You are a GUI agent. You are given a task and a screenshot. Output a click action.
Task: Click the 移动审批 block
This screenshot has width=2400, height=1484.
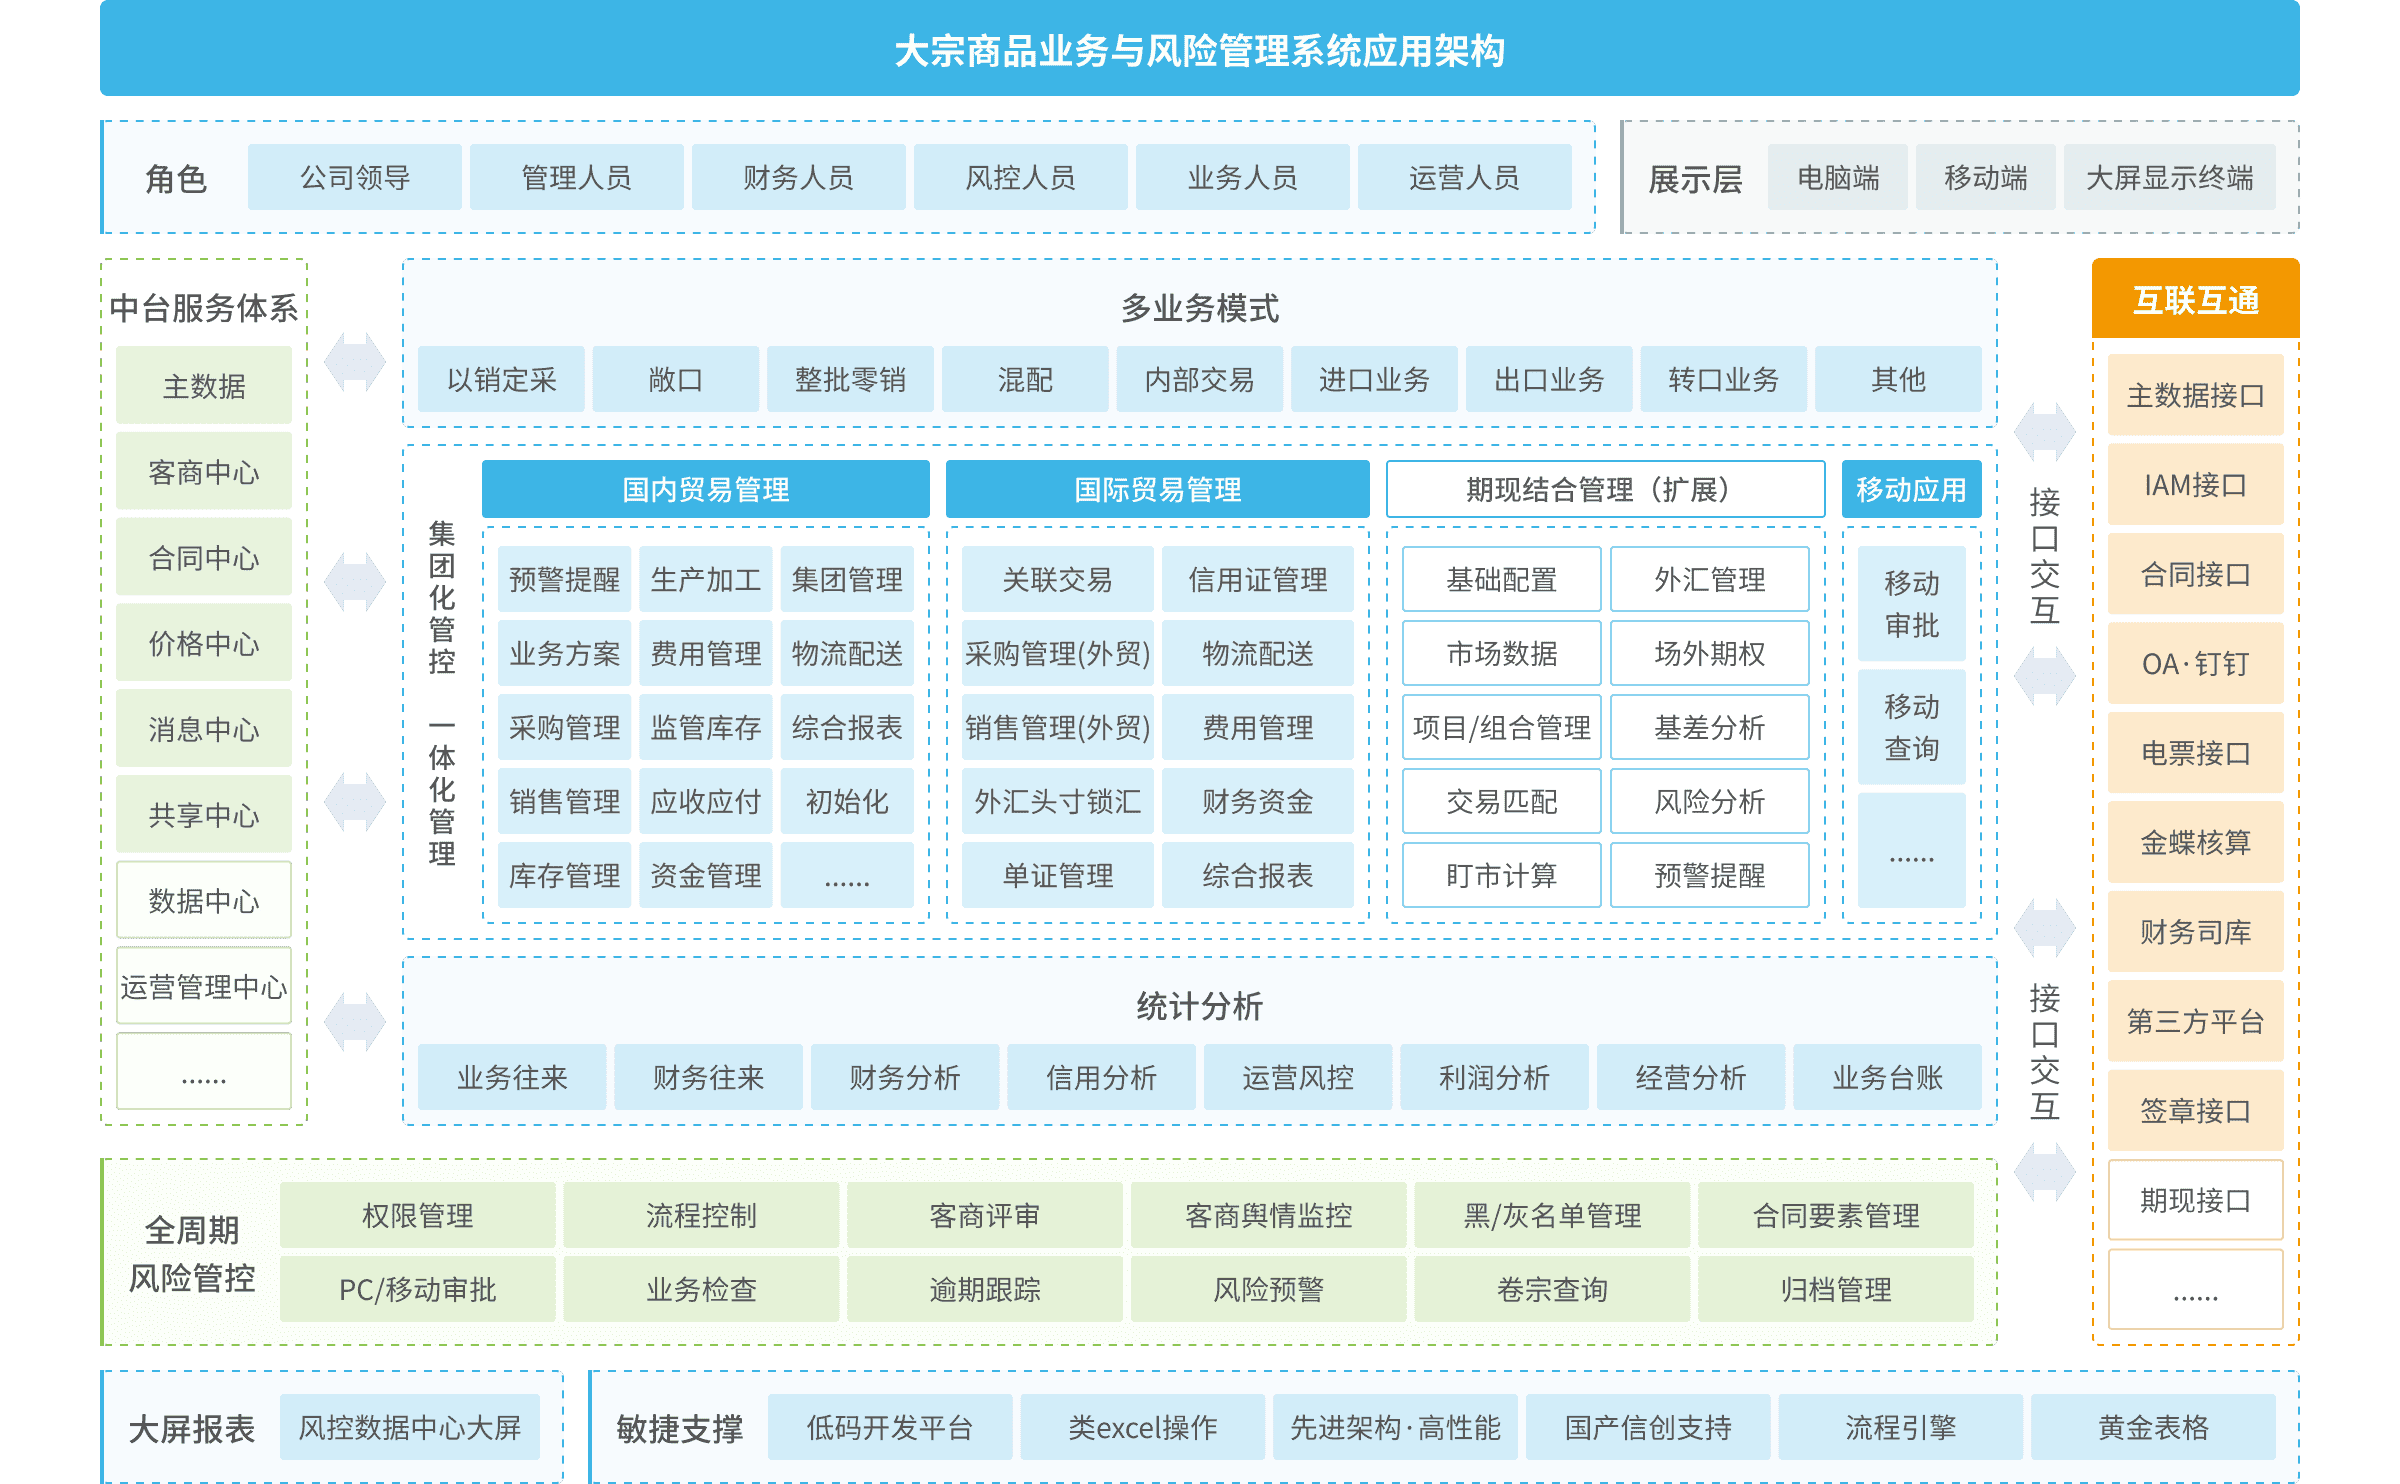point(1911,604)
